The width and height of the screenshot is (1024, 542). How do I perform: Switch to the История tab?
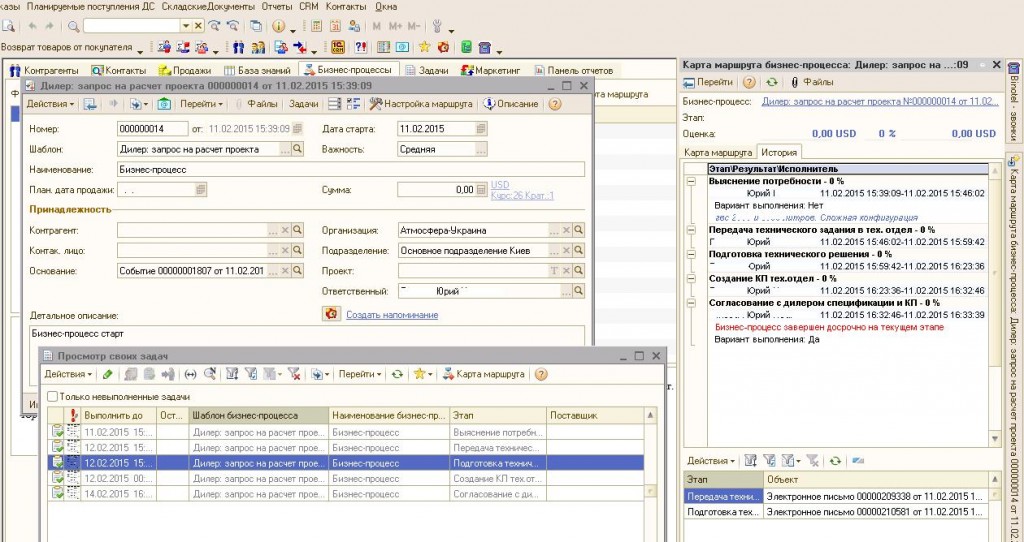pyautogui.click(x=779, y=152)
